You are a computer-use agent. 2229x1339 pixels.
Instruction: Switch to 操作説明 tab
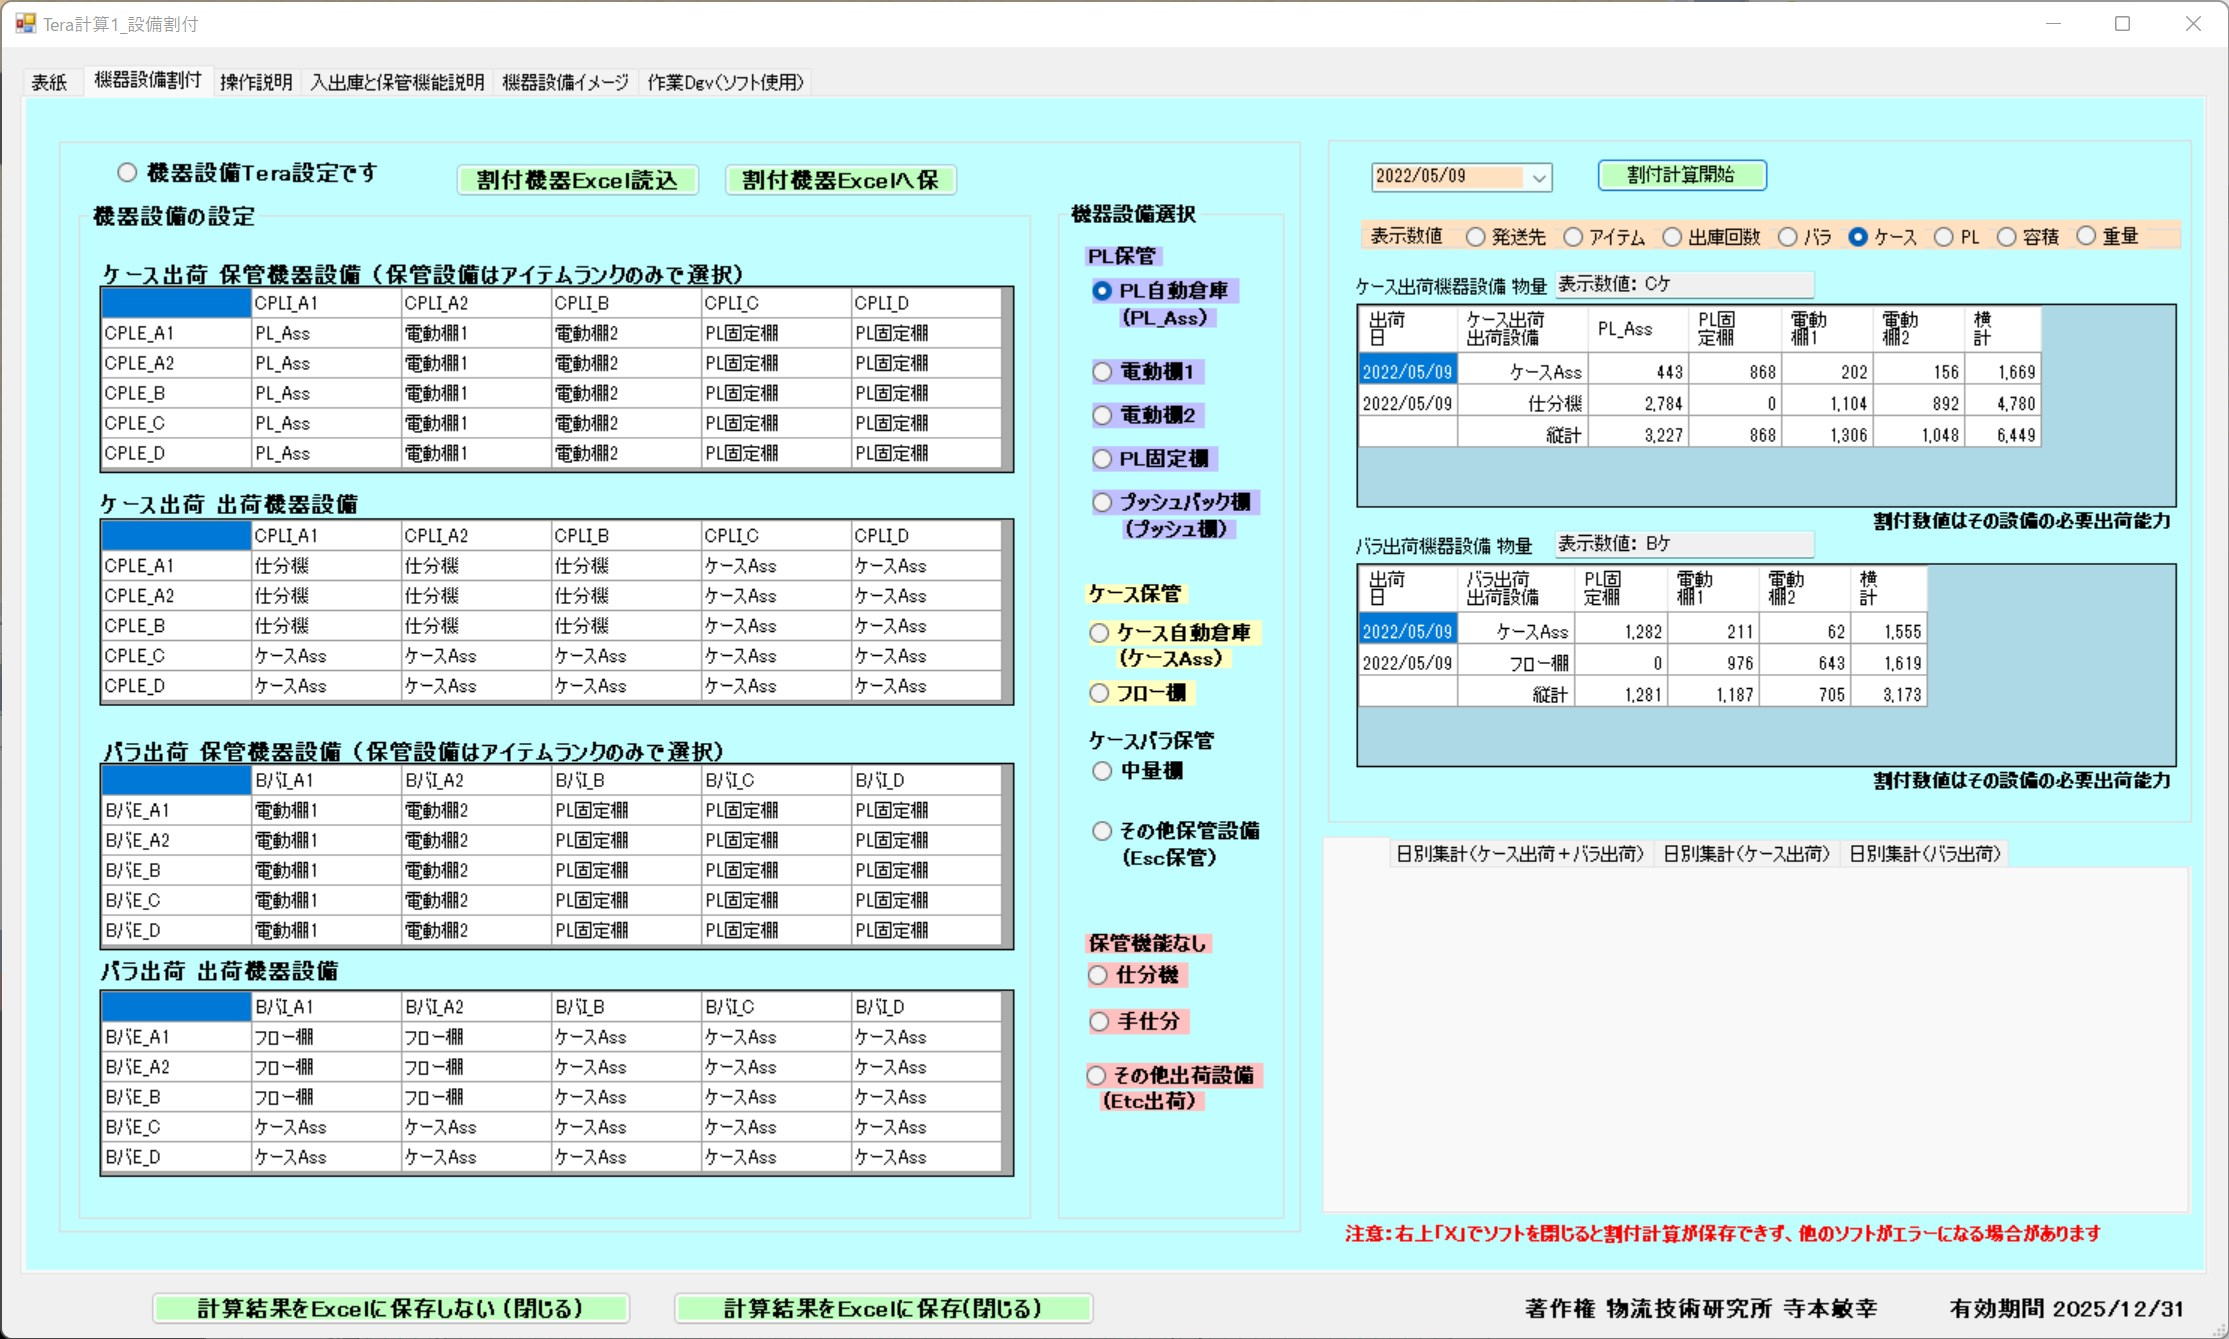[x=256, y=82]
